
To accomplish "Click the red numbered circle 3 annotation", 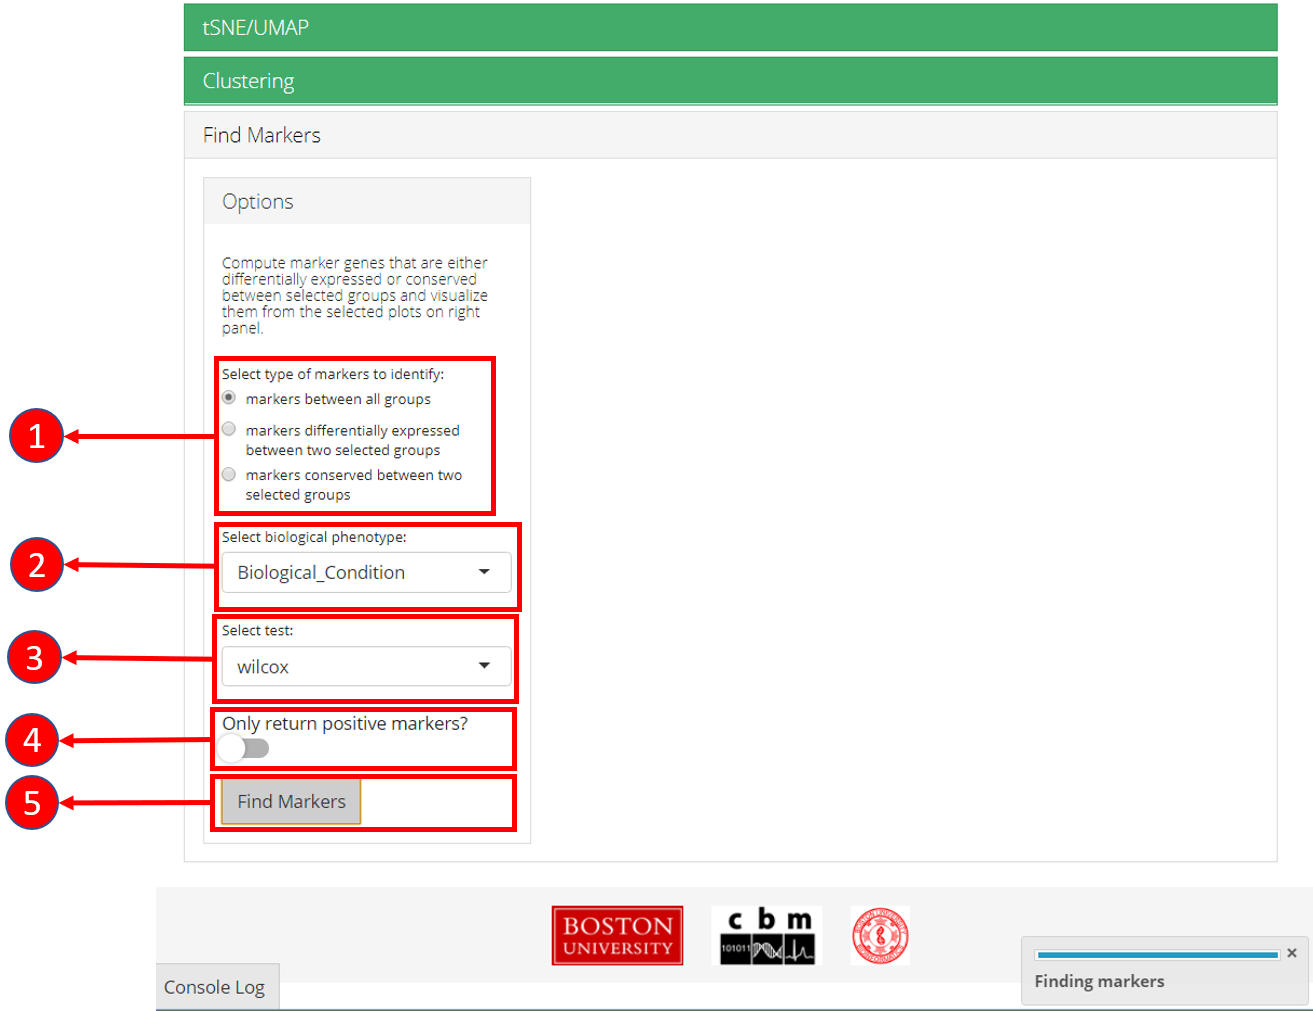I will click(35, 658).
